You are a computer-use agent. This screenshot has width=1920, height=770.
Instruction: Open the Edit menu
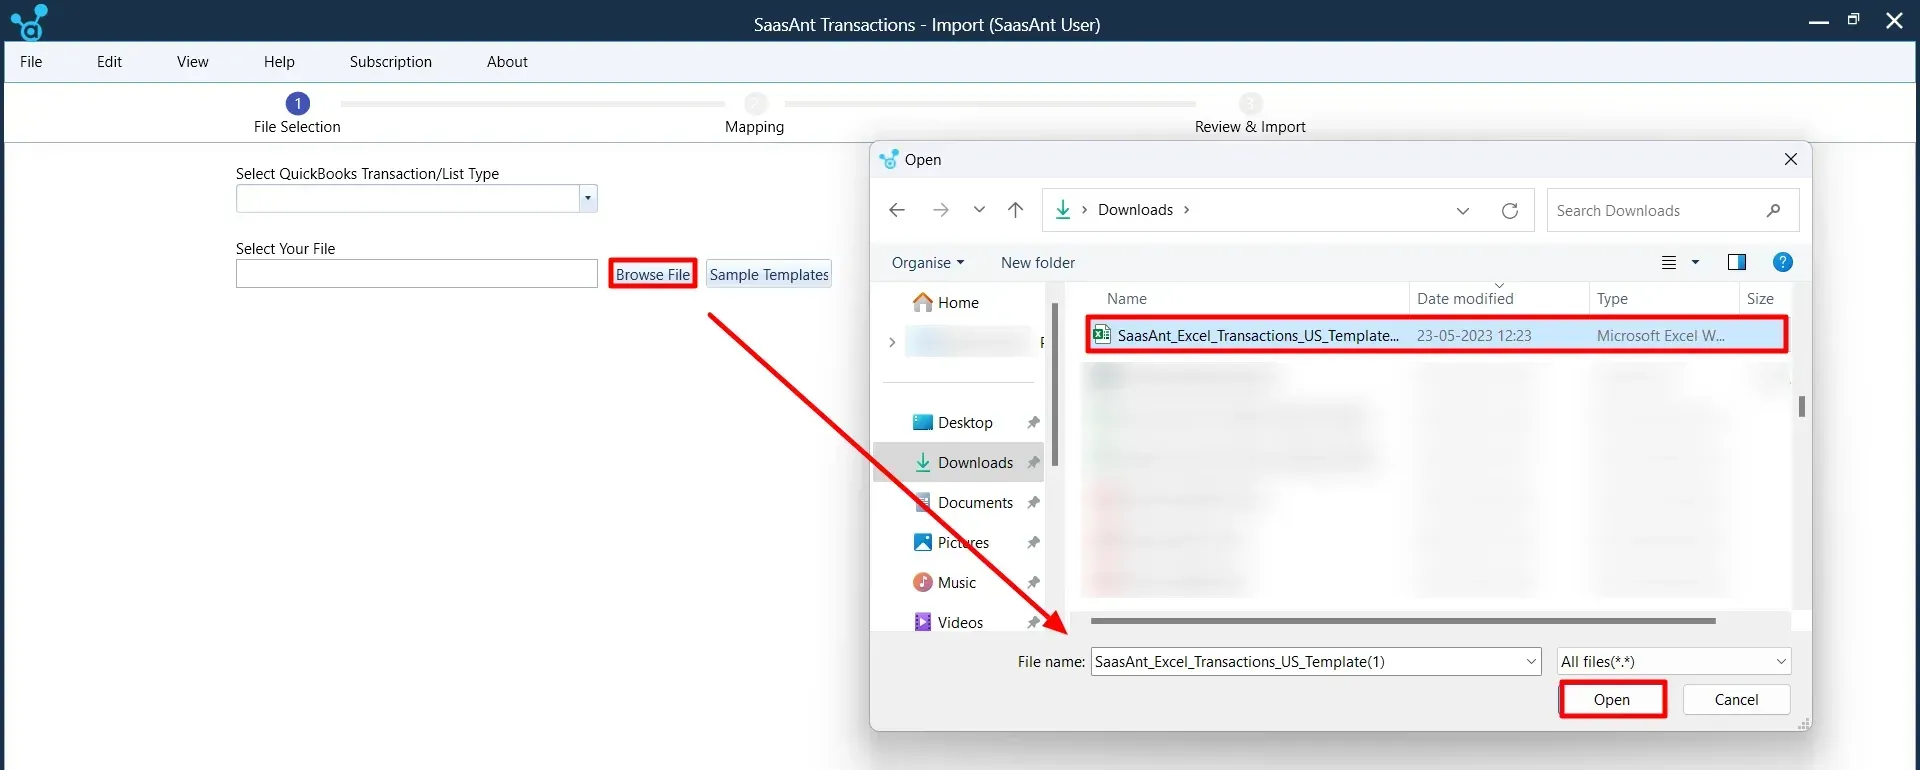click(x=109, y=62)
